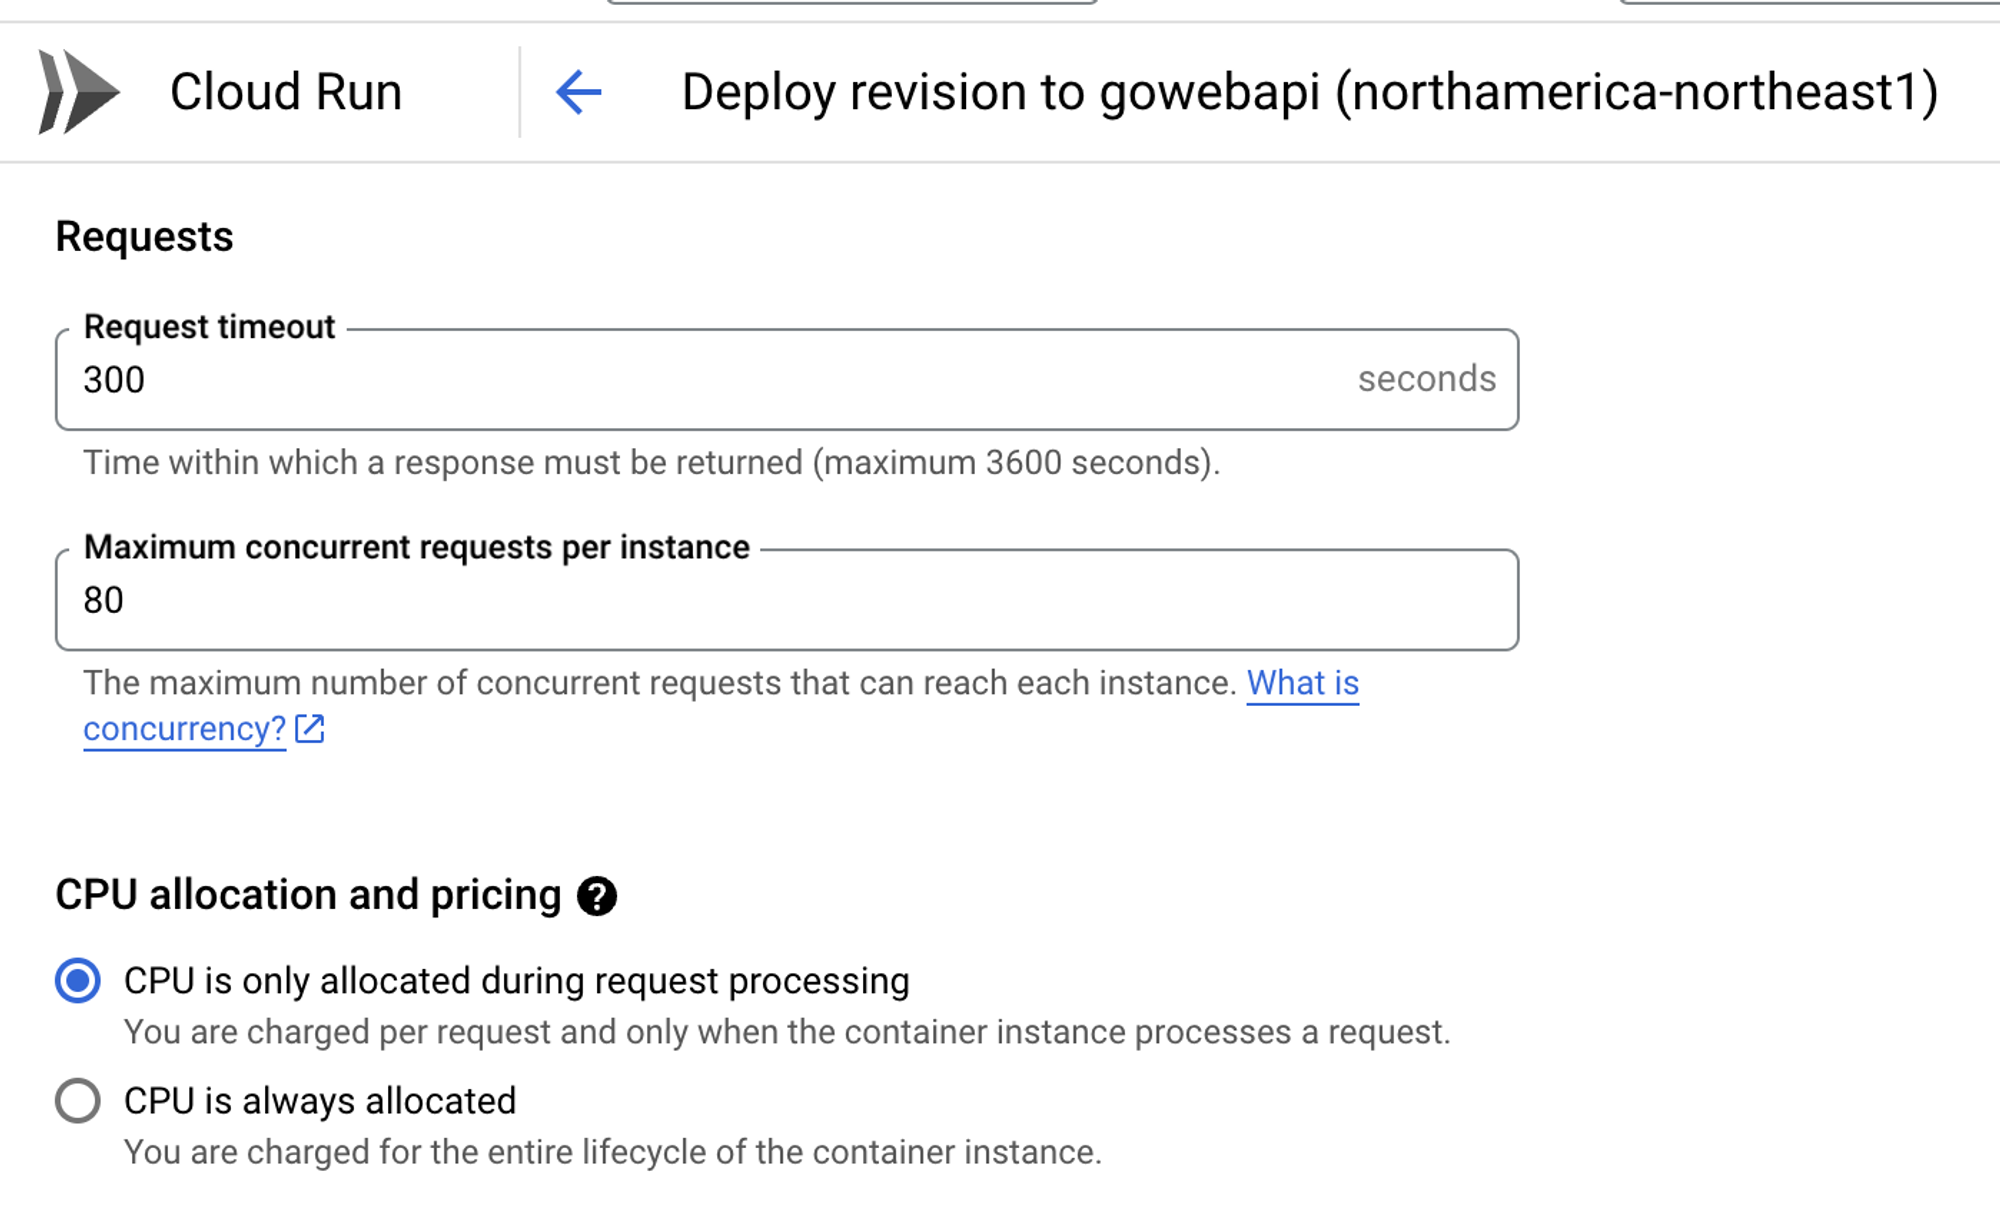Screen dimensions: 2000x1227
Task: Click the 'charged per request' description text
Action: pyautogui.click(x=786, y=1032)
